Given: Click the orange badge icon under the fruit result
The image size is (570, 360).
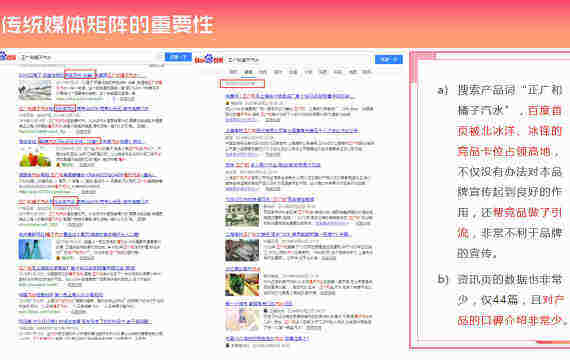Looking at the screenshot, I should 58,165.
